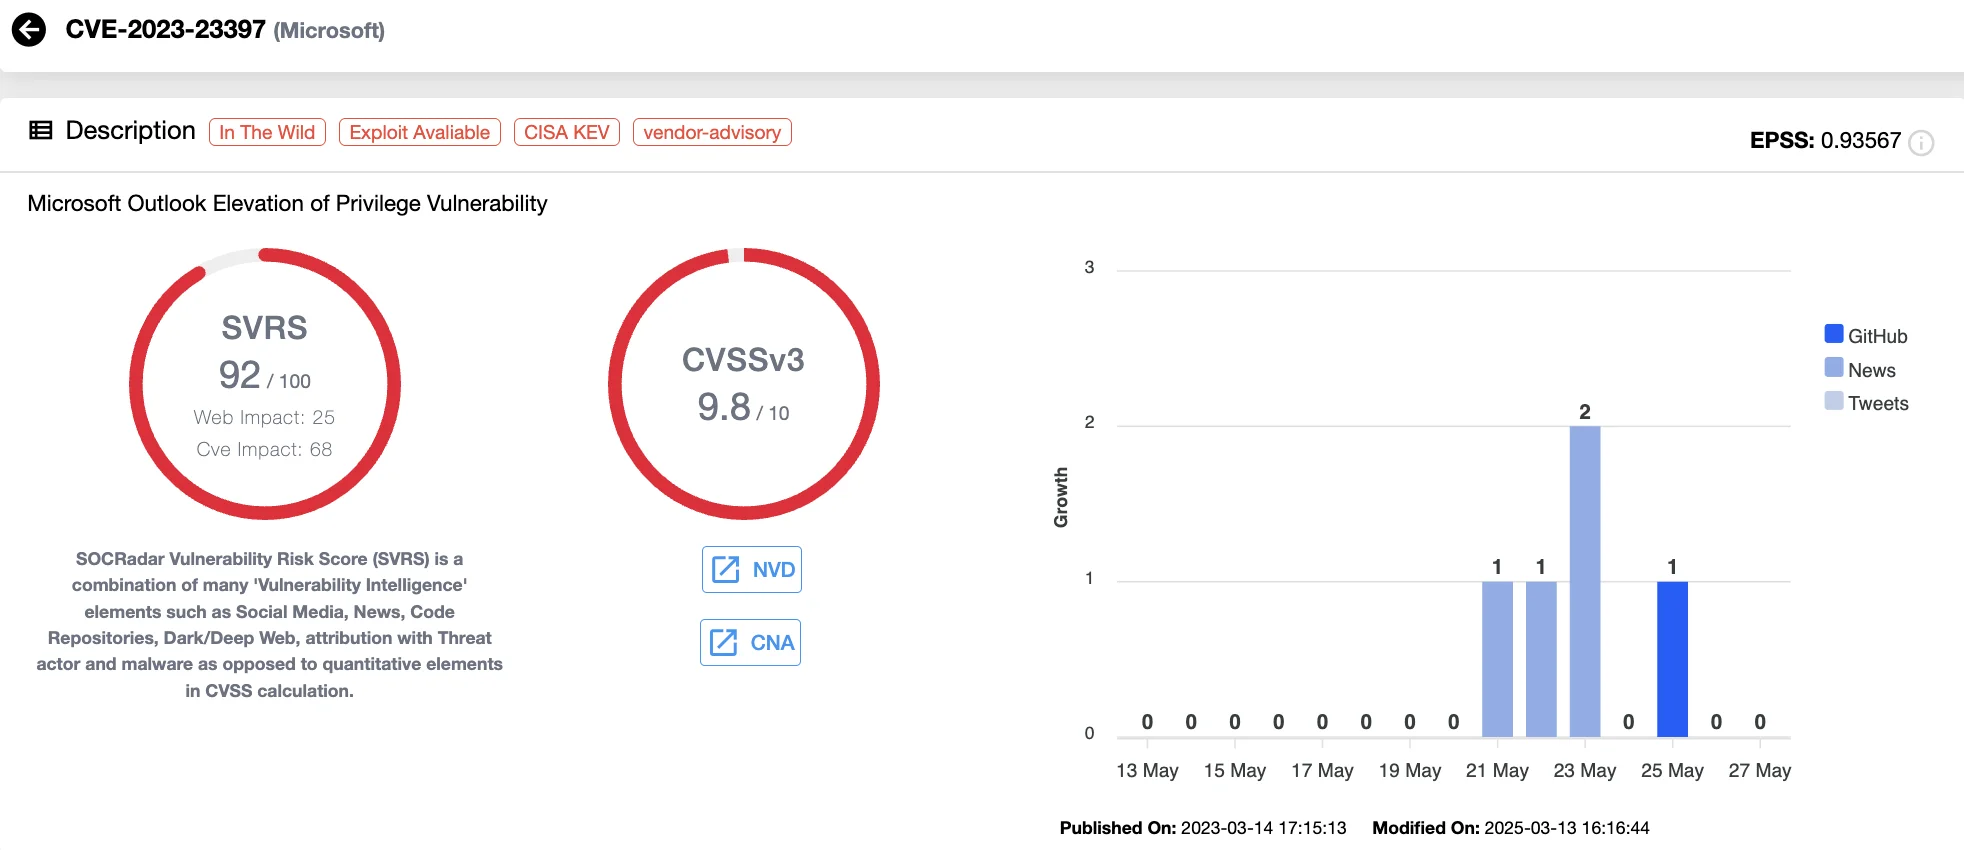
Task: Click the Exploit Available tag
Action: [x=420, y=132]
